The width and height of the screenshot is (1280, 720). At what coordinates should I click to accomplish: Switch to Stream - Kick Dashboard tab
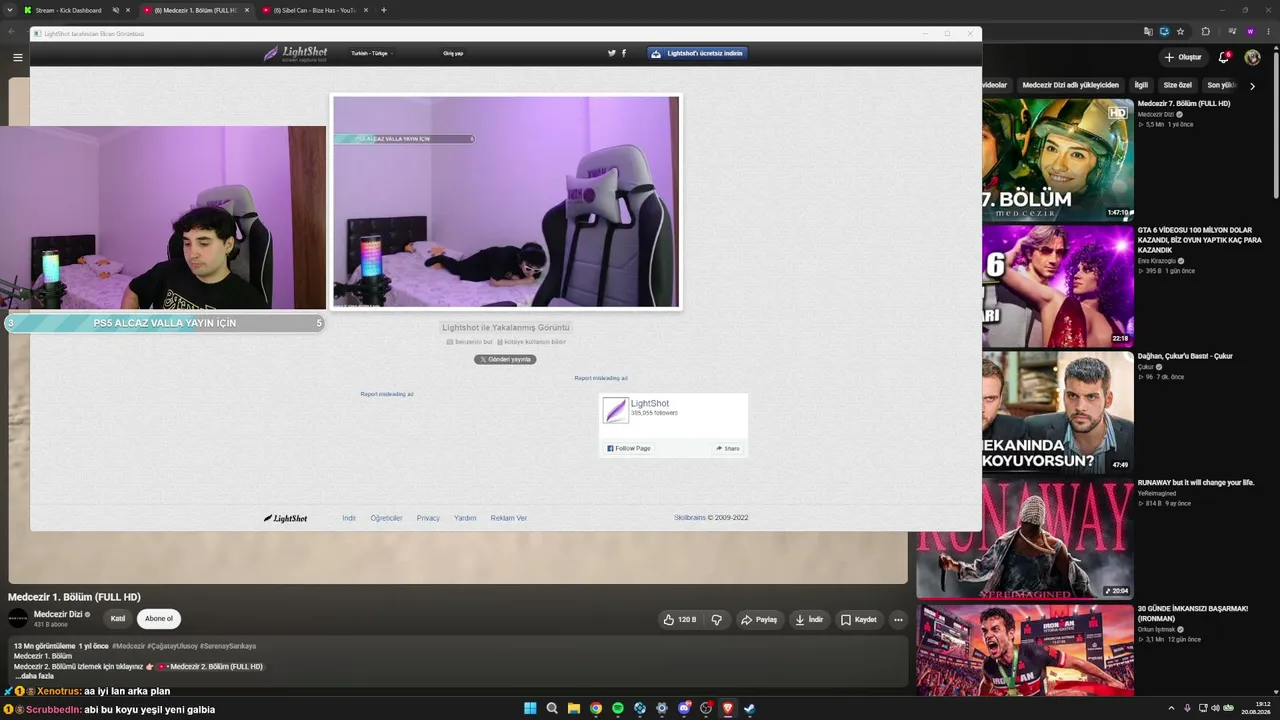[78, 10]
